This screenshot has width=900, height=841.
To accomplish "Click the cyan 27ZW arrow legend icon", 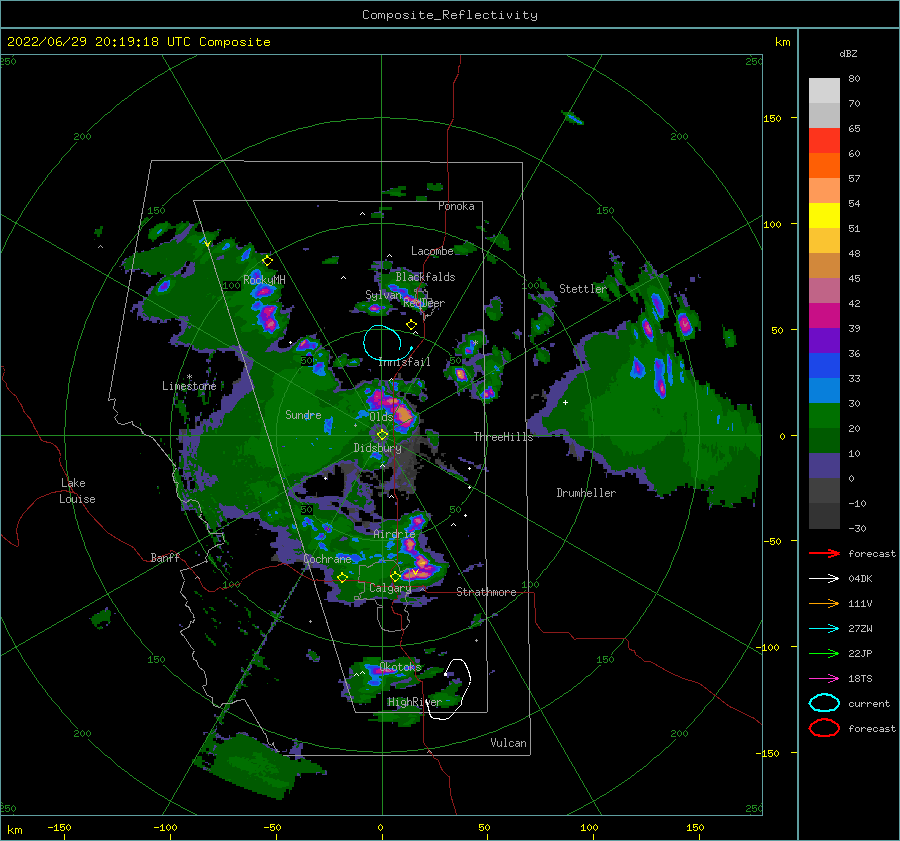I will pos(824,628).
